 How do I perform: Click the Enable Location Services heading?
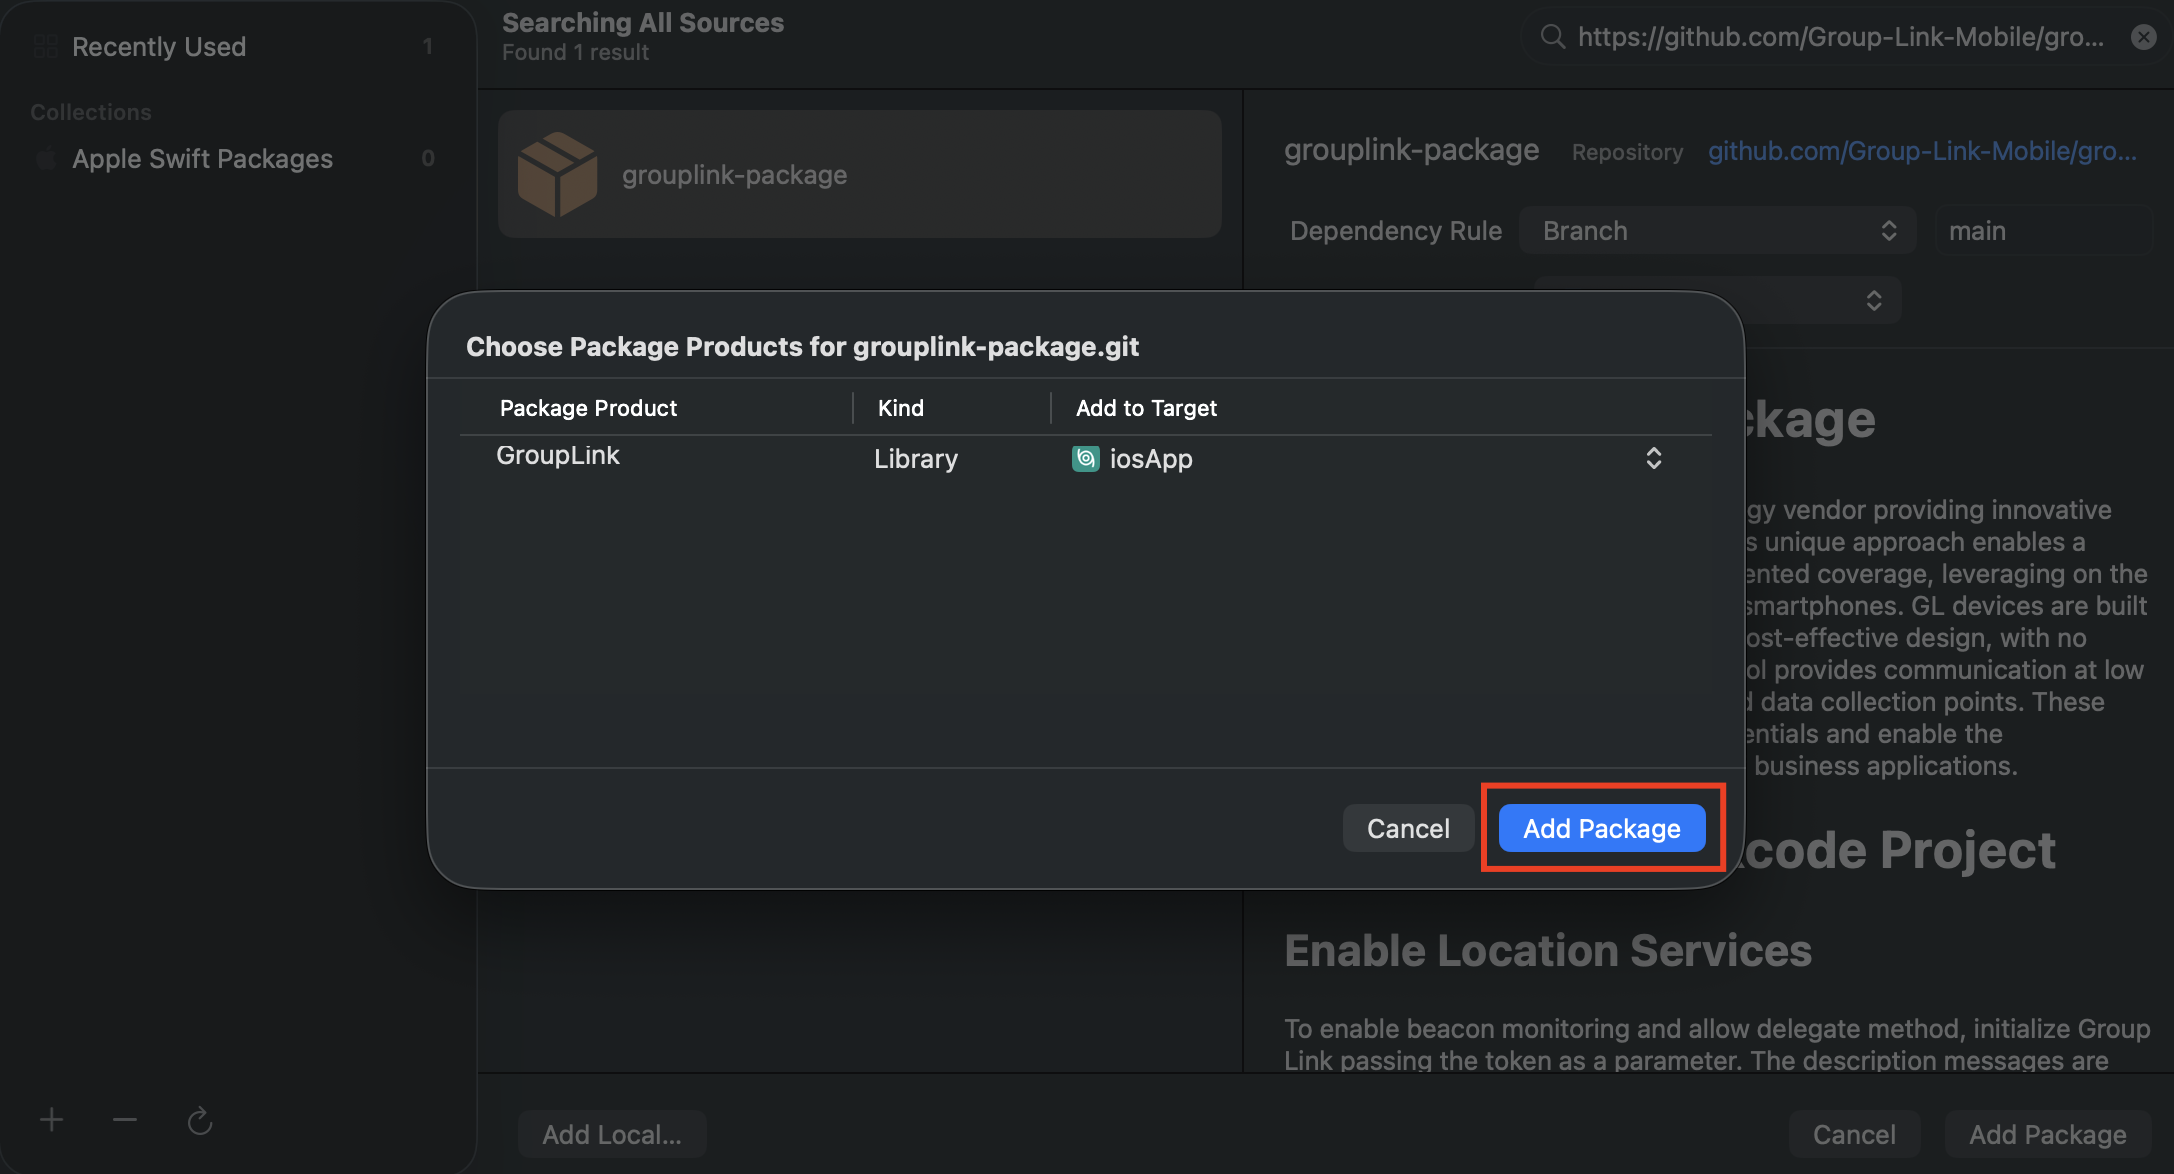point(1548,950)
